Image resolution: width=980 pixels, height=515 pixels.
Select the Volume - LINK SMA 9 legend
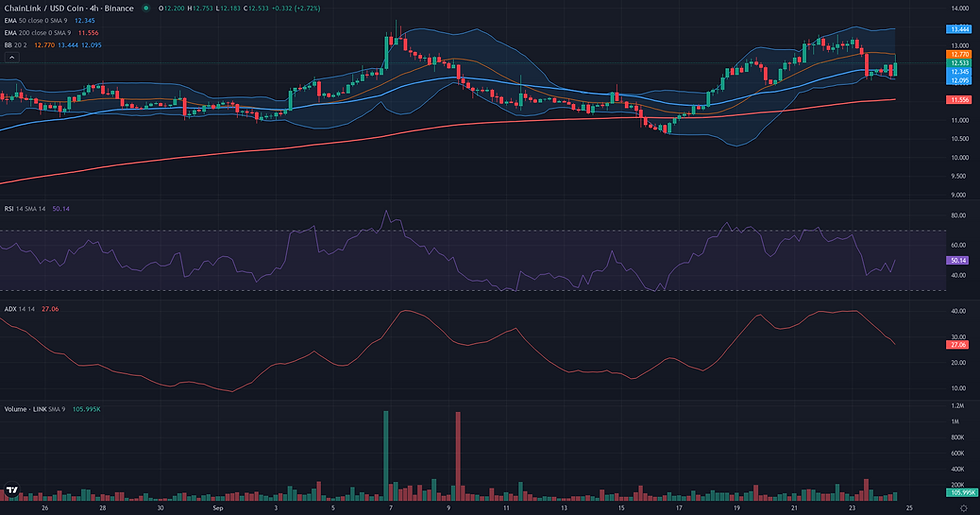click(52, 409)
